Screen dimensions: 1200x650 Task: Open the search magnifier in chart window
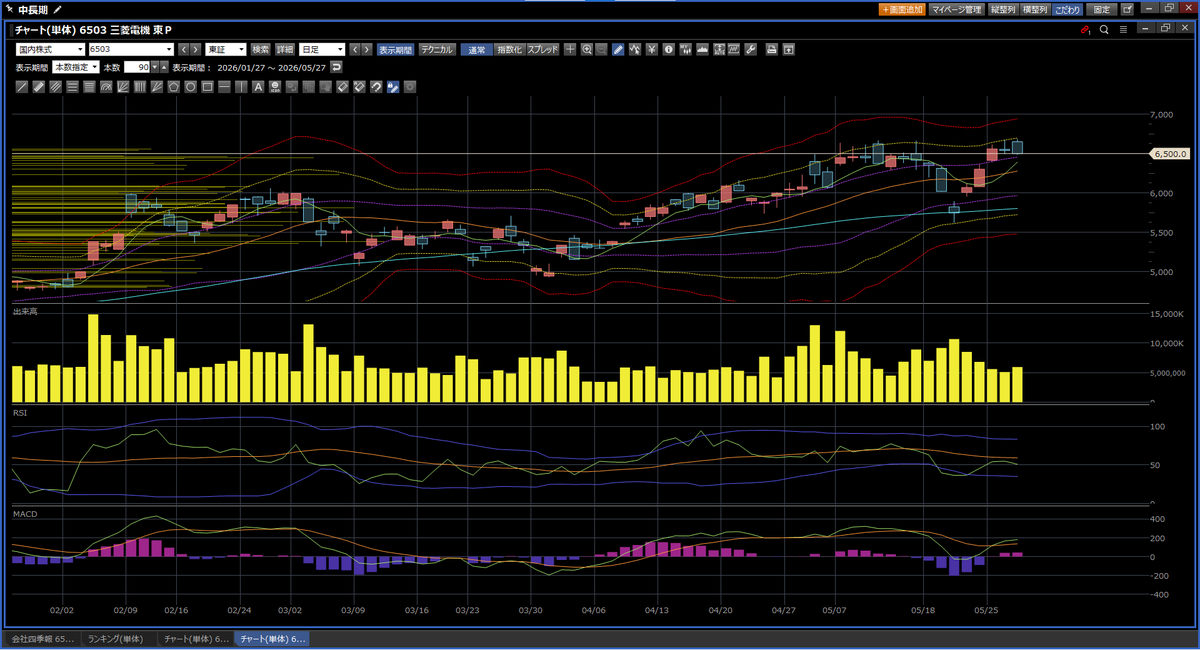pos(1104,29)
